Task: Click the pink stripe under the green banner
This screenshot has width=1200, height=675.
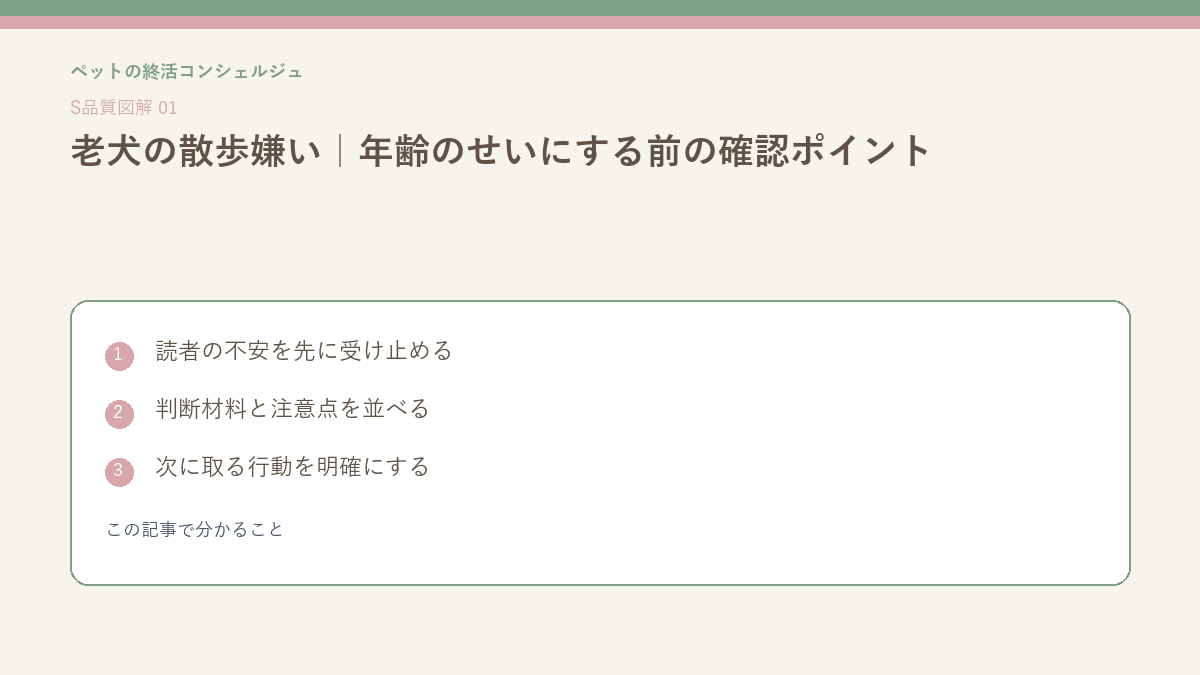Action: coord(600,22)
